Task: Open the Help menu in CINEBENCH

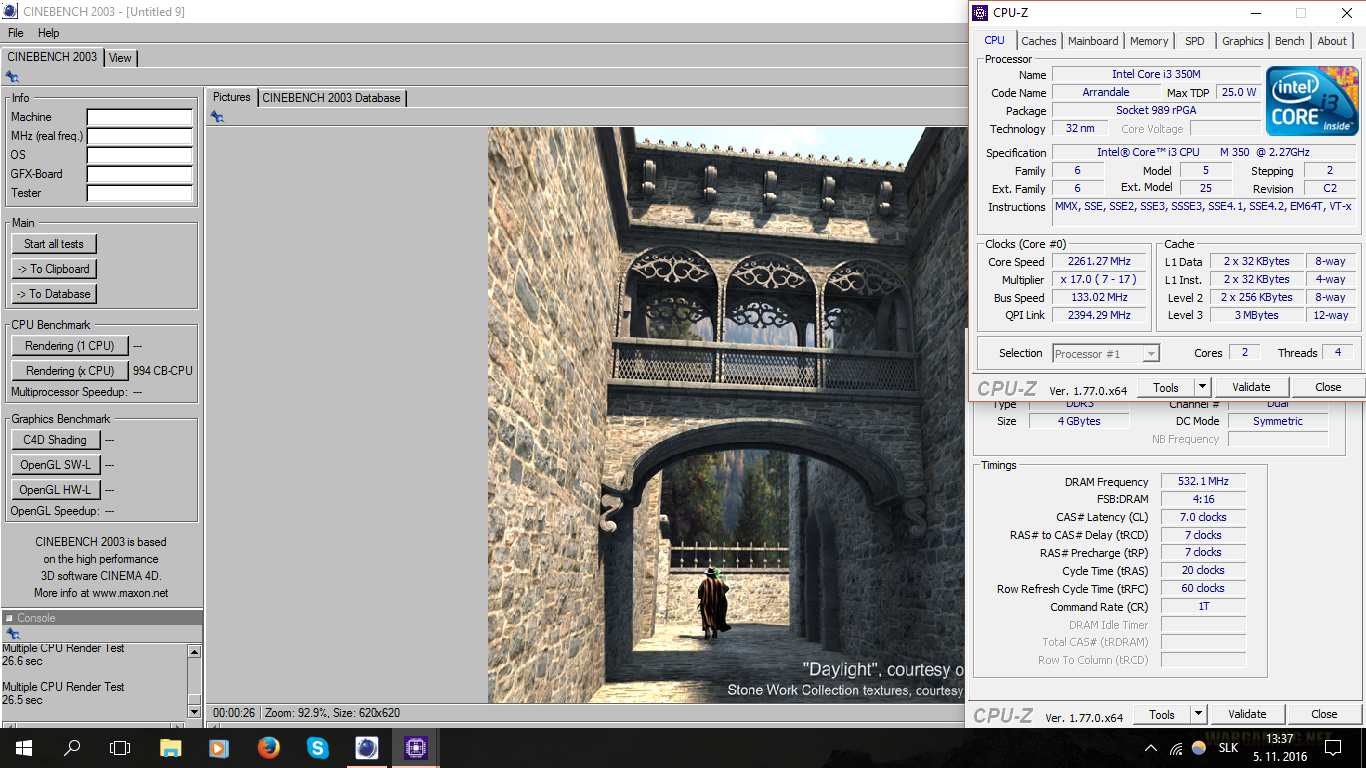Action: click(49, 33)
